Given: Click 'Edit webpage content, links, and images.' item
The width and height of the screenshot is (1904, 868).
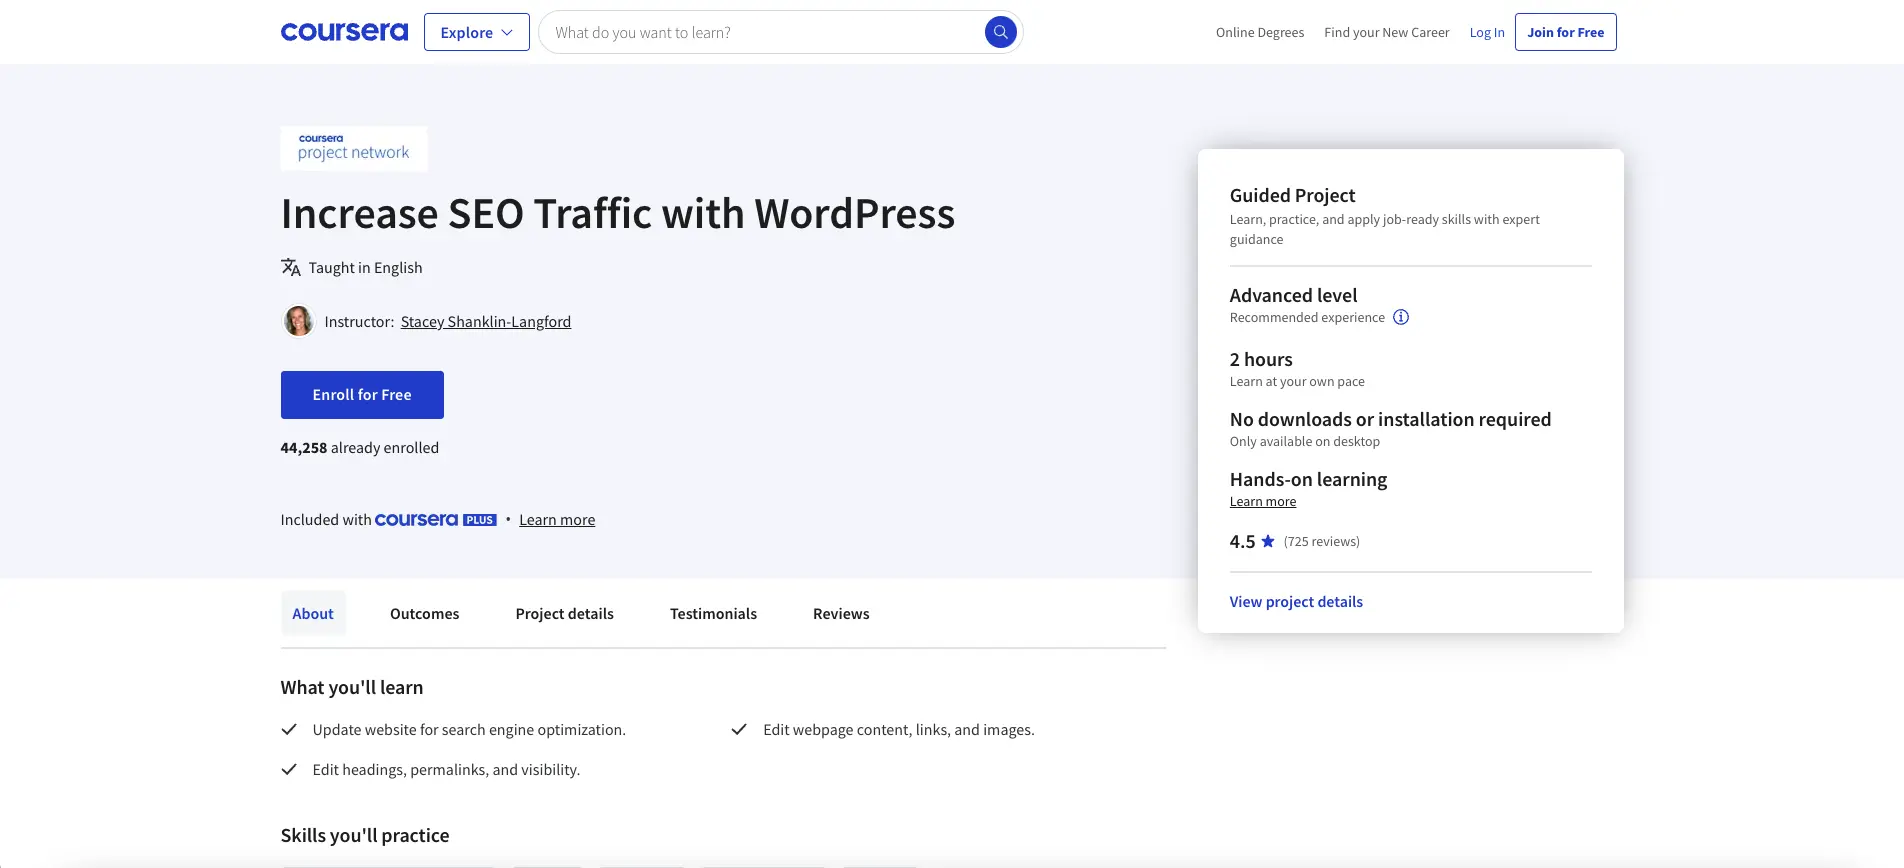Looking at the screenshot, I should coord(899,730).
